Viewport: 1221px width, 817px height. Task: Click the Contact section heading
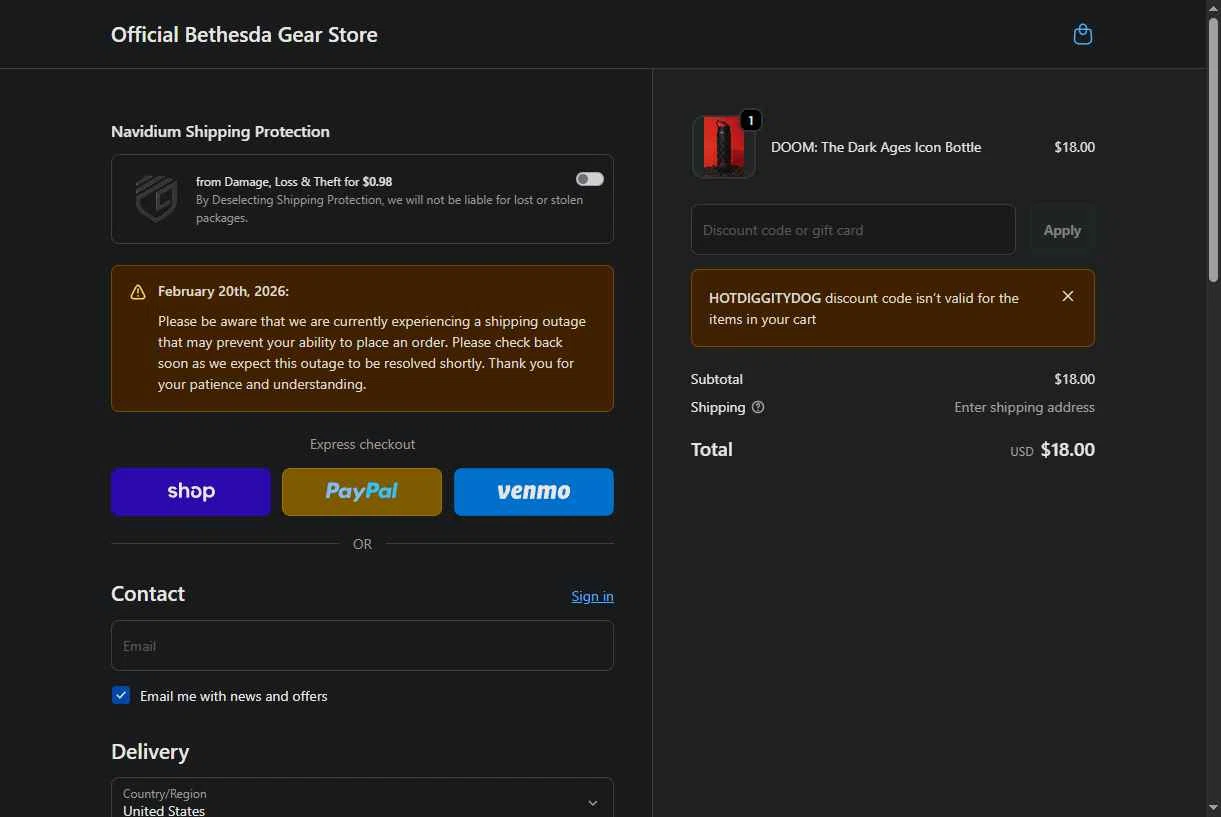[148, 594]
